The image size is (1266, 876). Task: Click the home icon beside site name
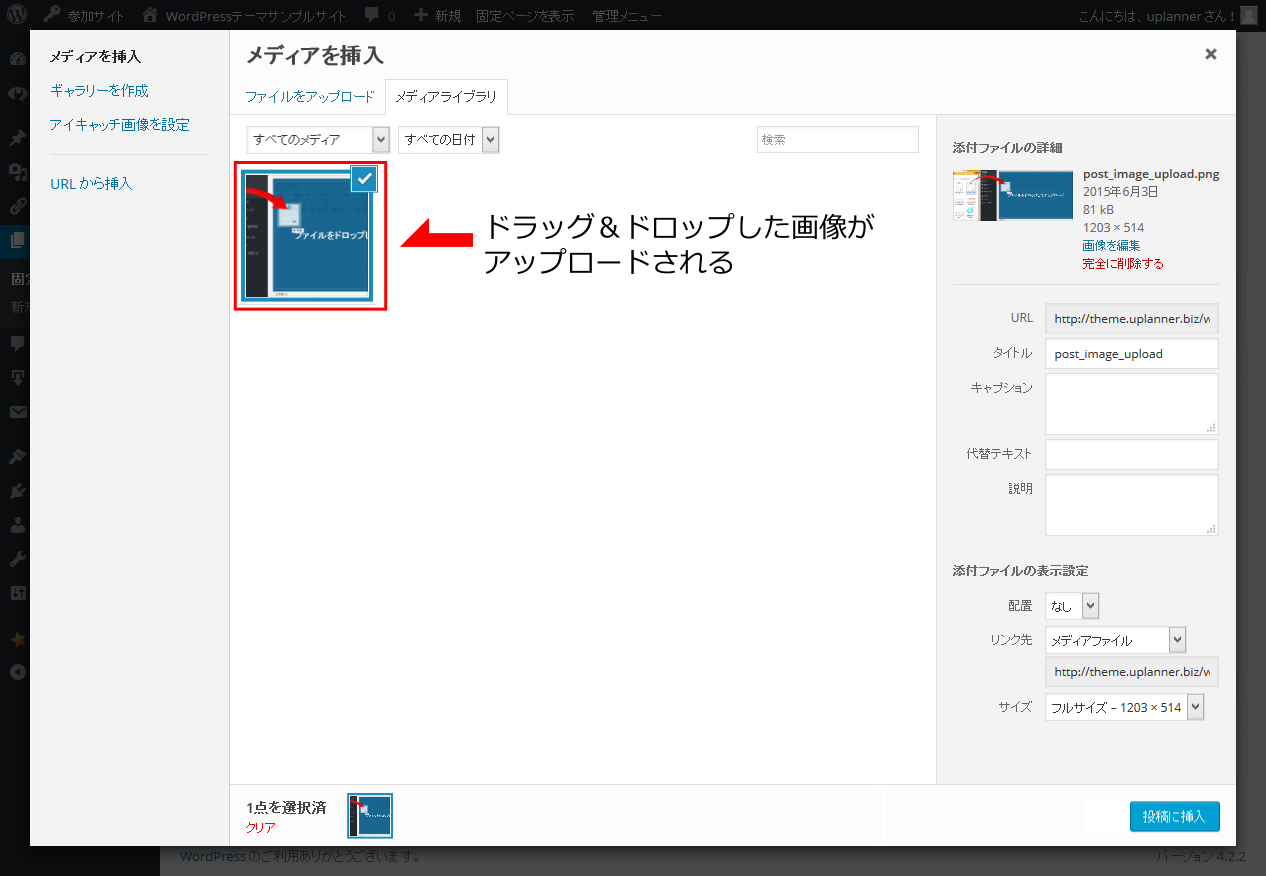pyautogui.click(x=150, y=16)
